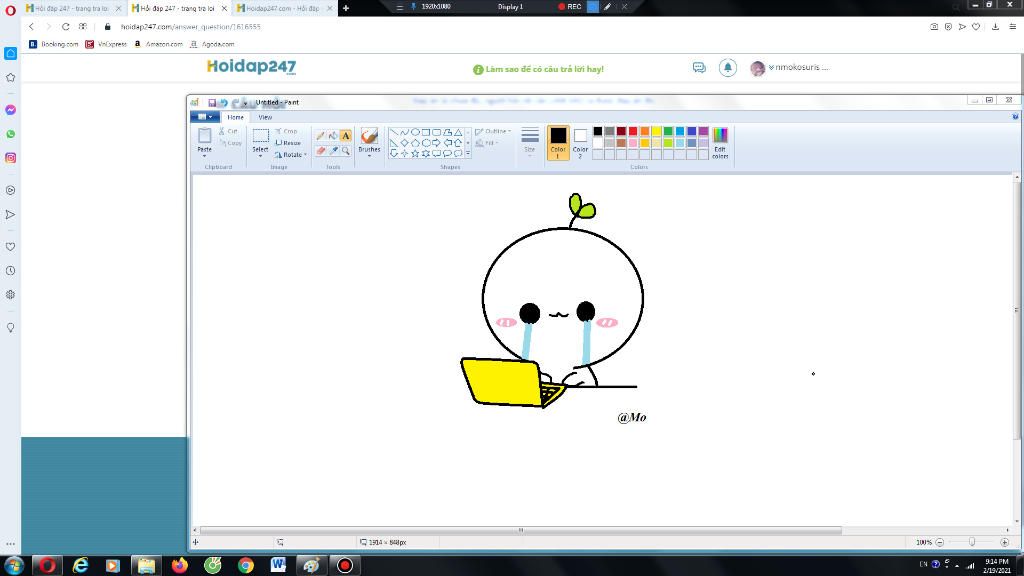
Task: Activate Color 1 black selector
Action: tap(558, 142)
